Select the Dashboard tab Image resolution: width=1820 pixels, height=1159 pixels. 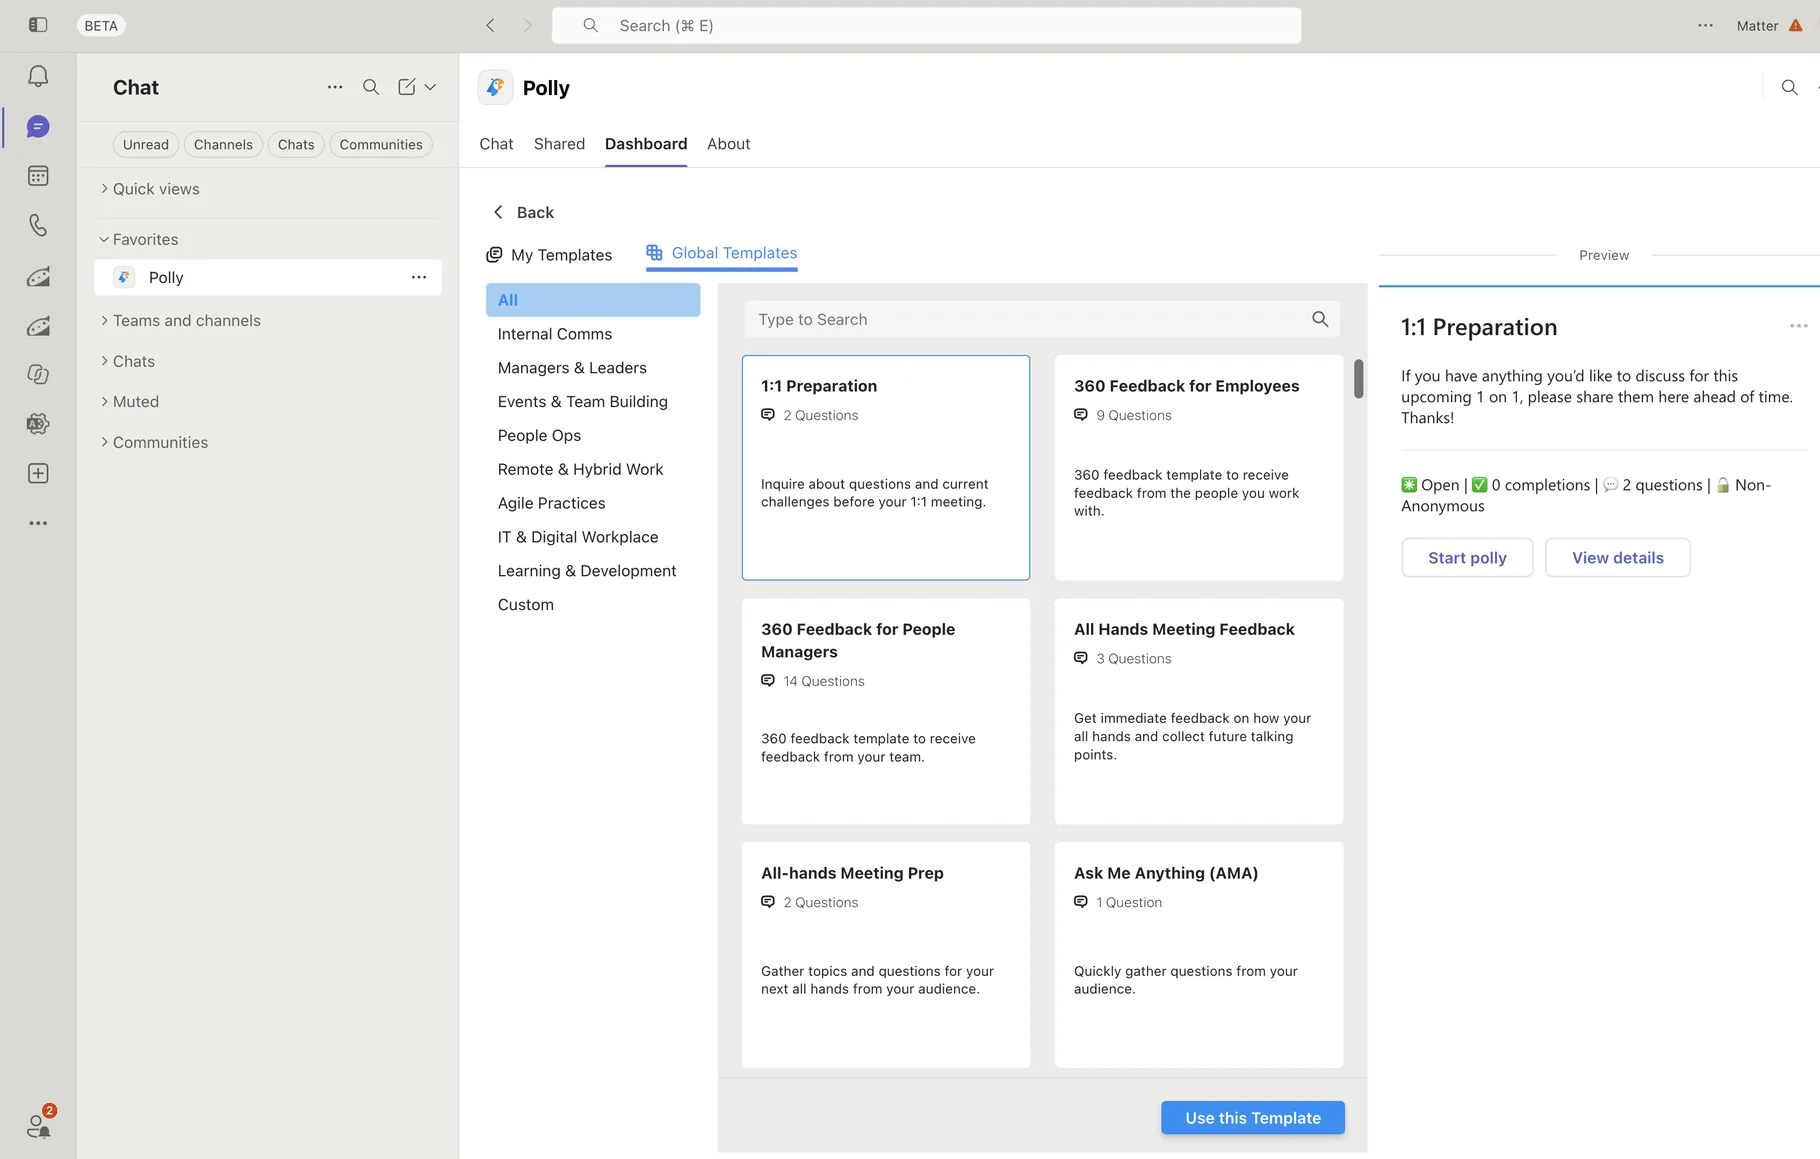pyautogui.click(x=646, y=144)
